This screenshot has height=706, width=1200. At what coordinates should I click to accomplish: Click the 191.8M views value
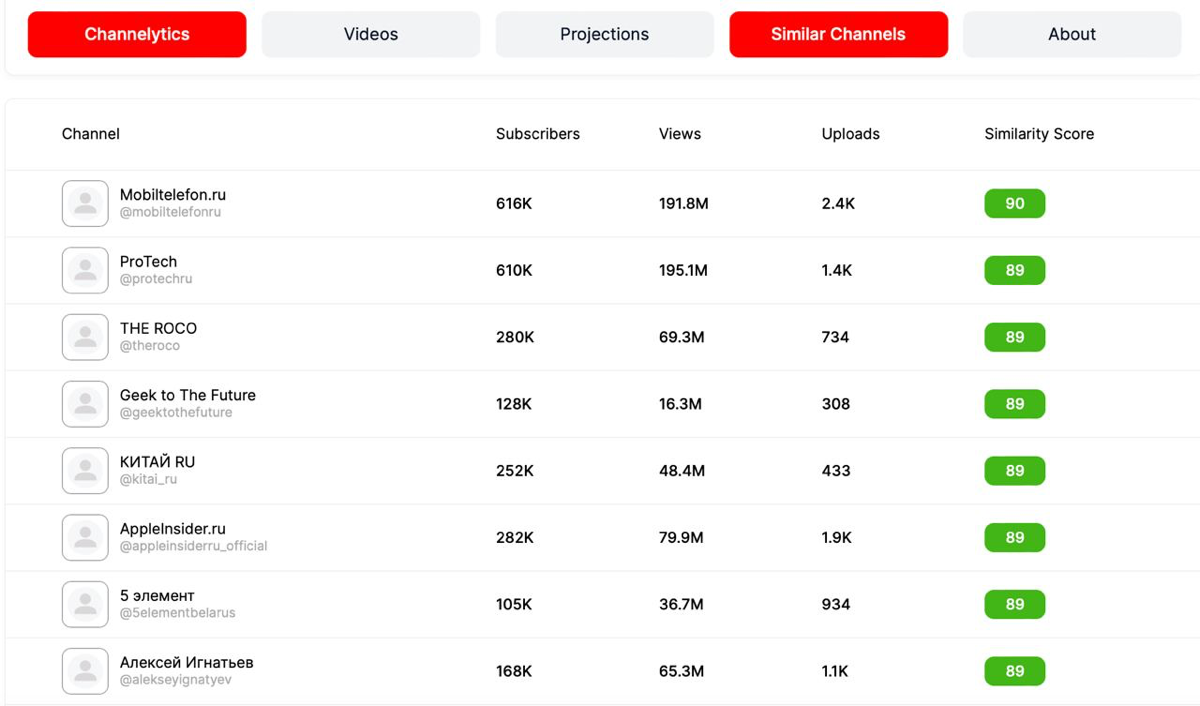684,204
